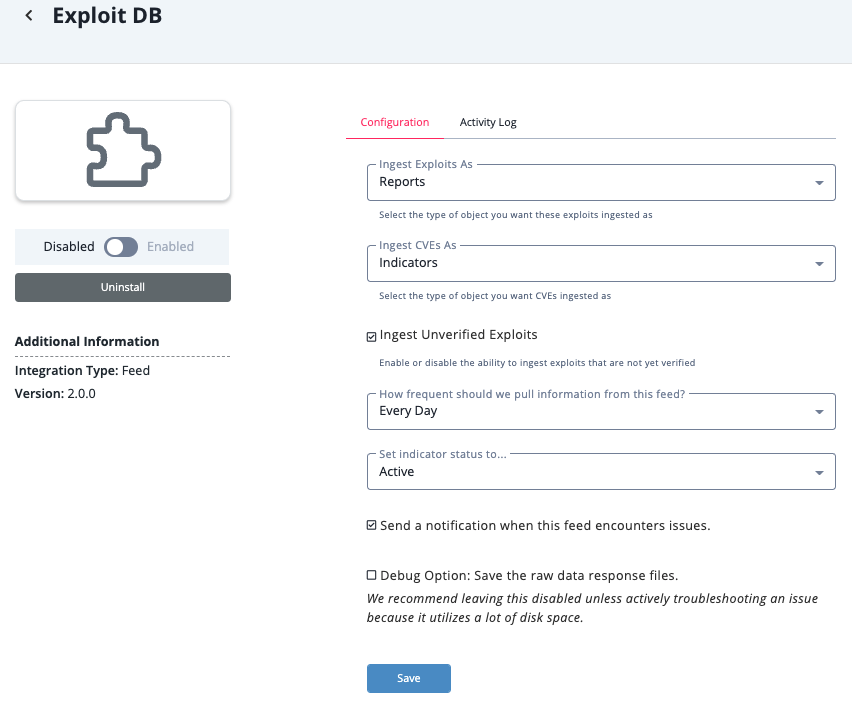Uninstall the Exploit DB integration
Image resolution: width=852 pixels, height=717 pixels.
(x=123, y=287)
